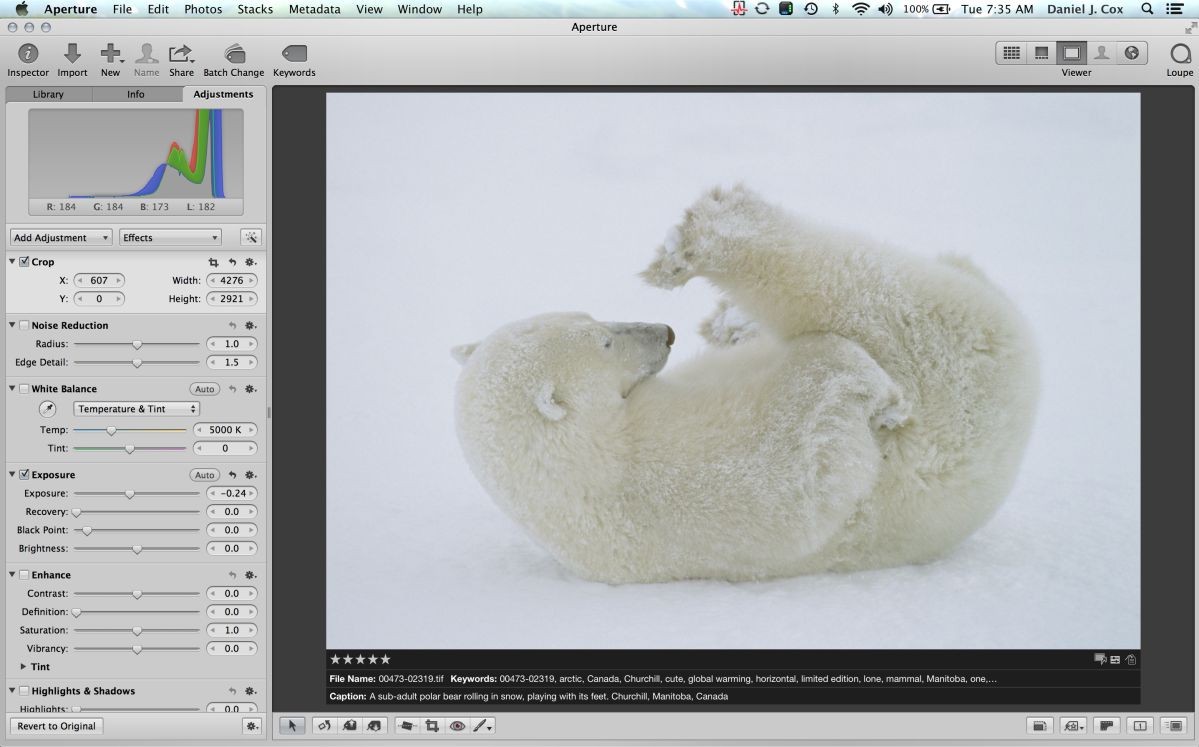The height and width of the screenshot is (747, 1199).
Task: Enable the Highlights & Shadows checkbox
Action: pyautogui.click(x=24, y=690)
